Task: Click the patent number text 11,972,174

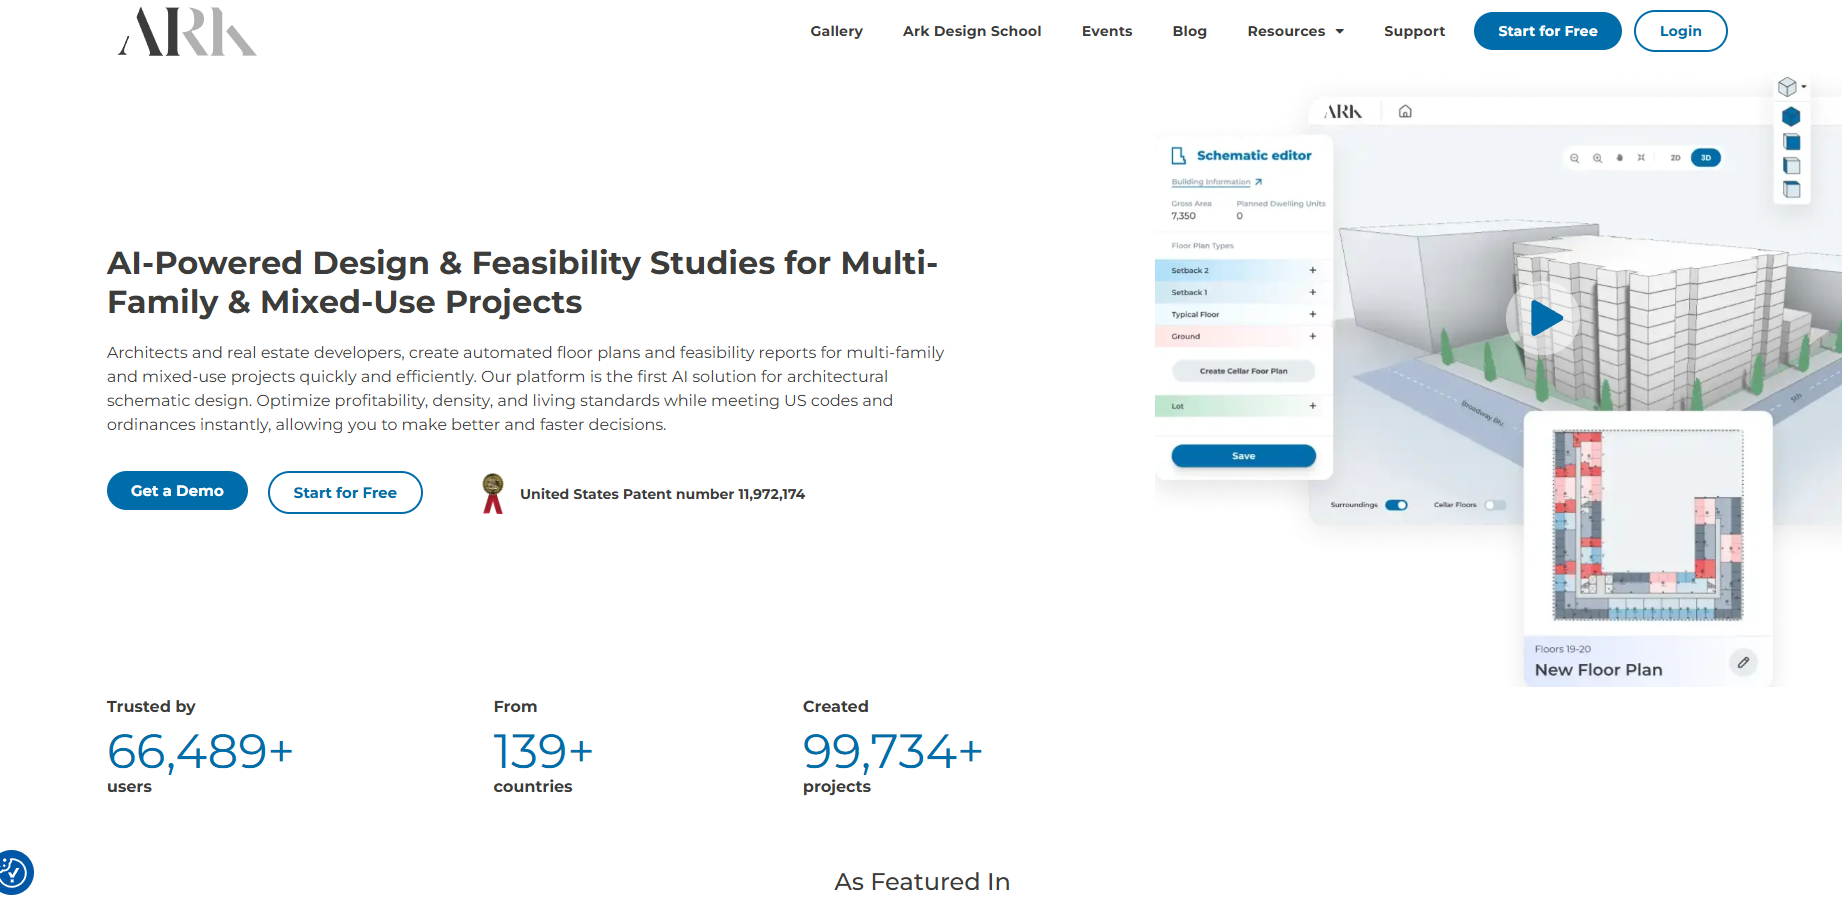Action: [771, 494]
